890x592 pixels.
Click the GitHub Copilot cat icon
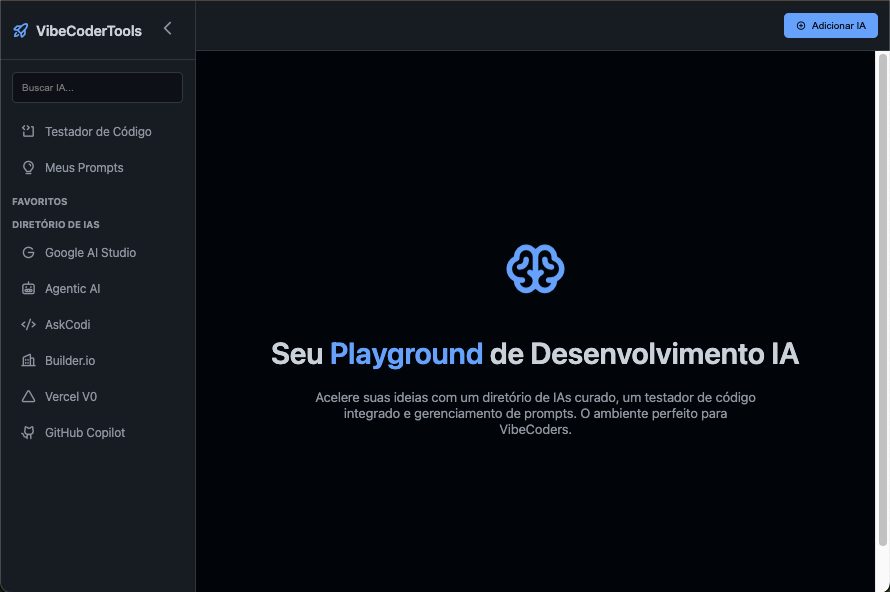pos(28,433)
